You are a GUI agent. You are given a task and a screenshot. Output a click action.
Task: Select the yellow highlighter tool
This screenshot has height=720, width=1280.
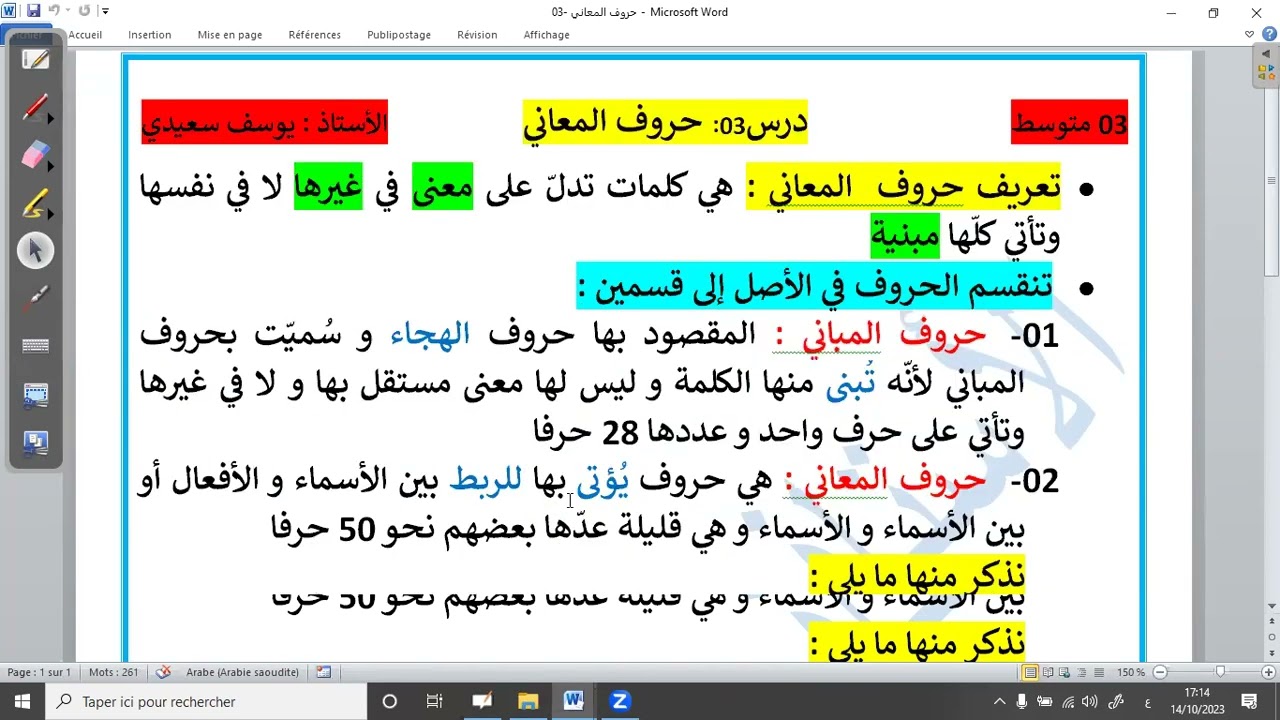pyautogui.click(x=34, y=203)
